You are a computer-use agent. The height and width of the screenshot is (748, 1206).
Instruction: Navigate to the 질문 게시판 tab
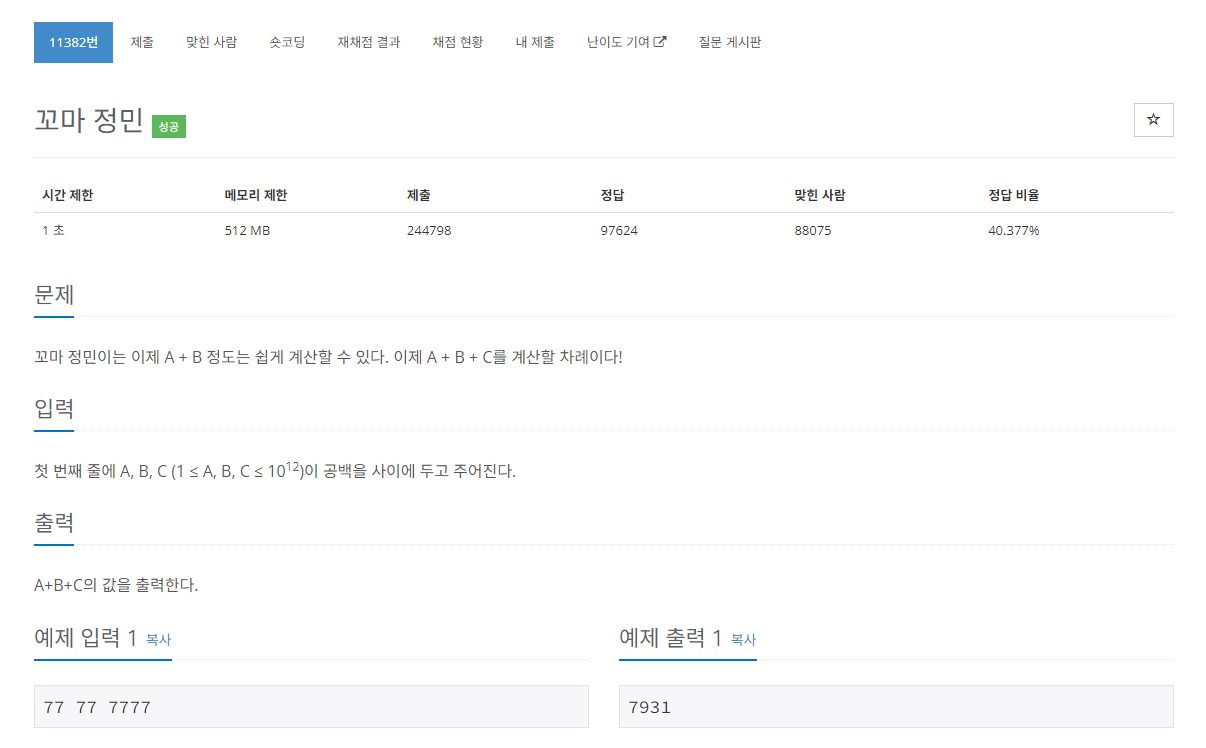click(729, 43)
